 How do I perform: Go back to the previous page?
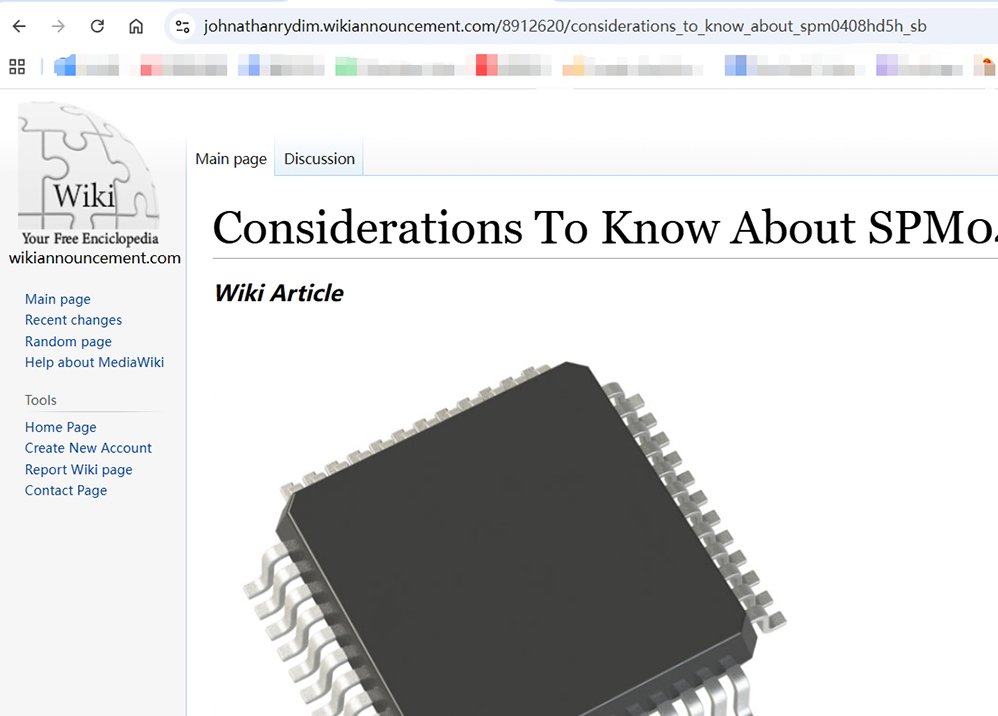pyautogui.click(x=19, y=26)
